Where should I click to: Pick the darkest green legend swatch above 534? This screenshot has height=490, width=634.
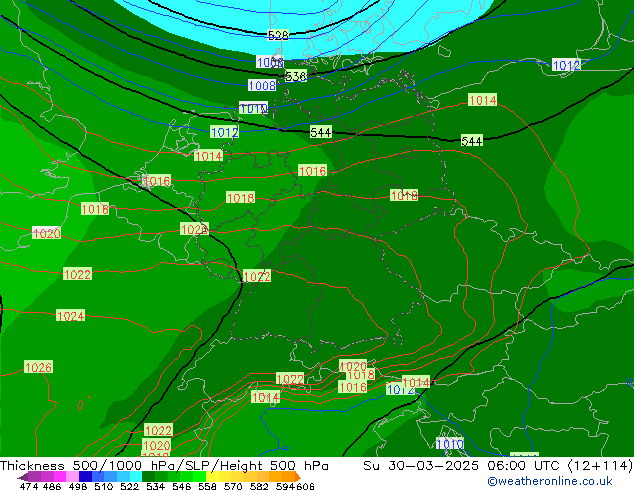coord(148,477)
